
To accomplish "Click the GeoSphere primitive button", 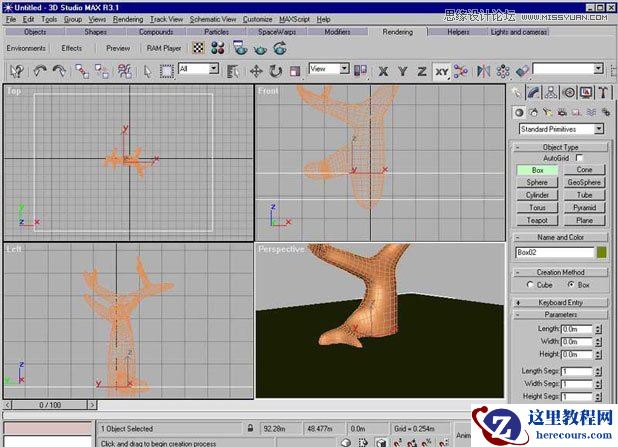I will click(584, 182).
